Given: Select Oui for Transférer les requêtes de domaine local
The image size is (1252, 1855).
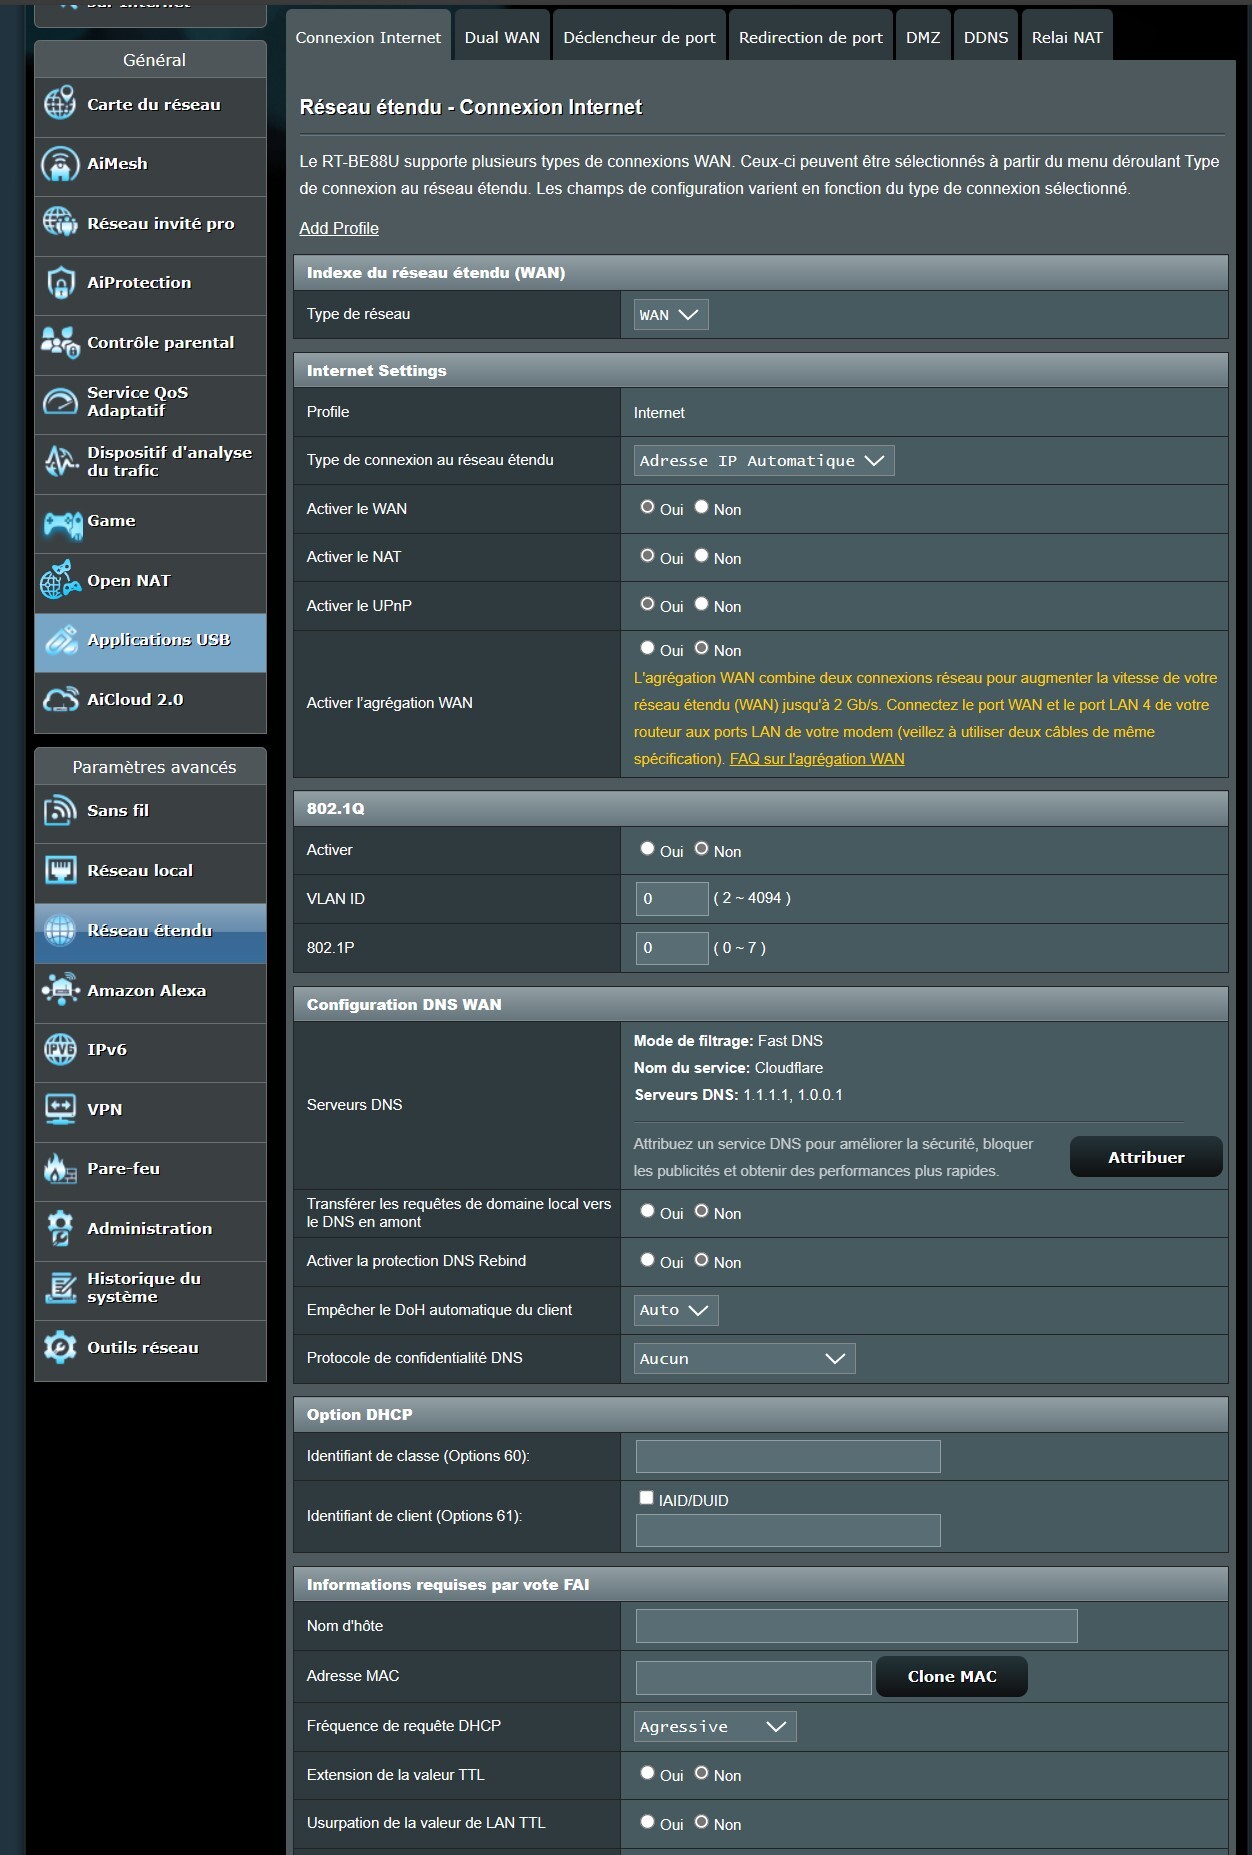Looking at the screenshot, I should 647,1211.
